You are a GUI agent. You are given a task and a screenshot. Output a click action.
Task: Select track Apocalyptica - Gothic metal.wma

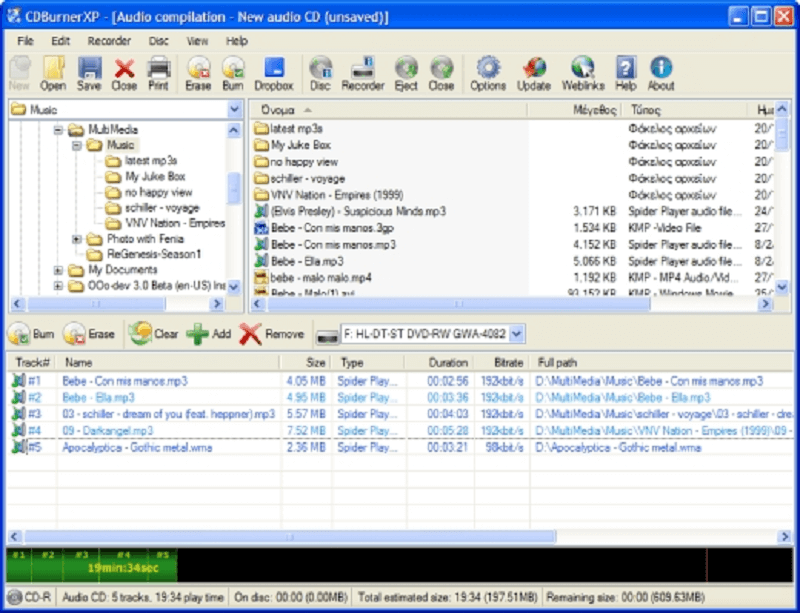click(x=137, y=448)
